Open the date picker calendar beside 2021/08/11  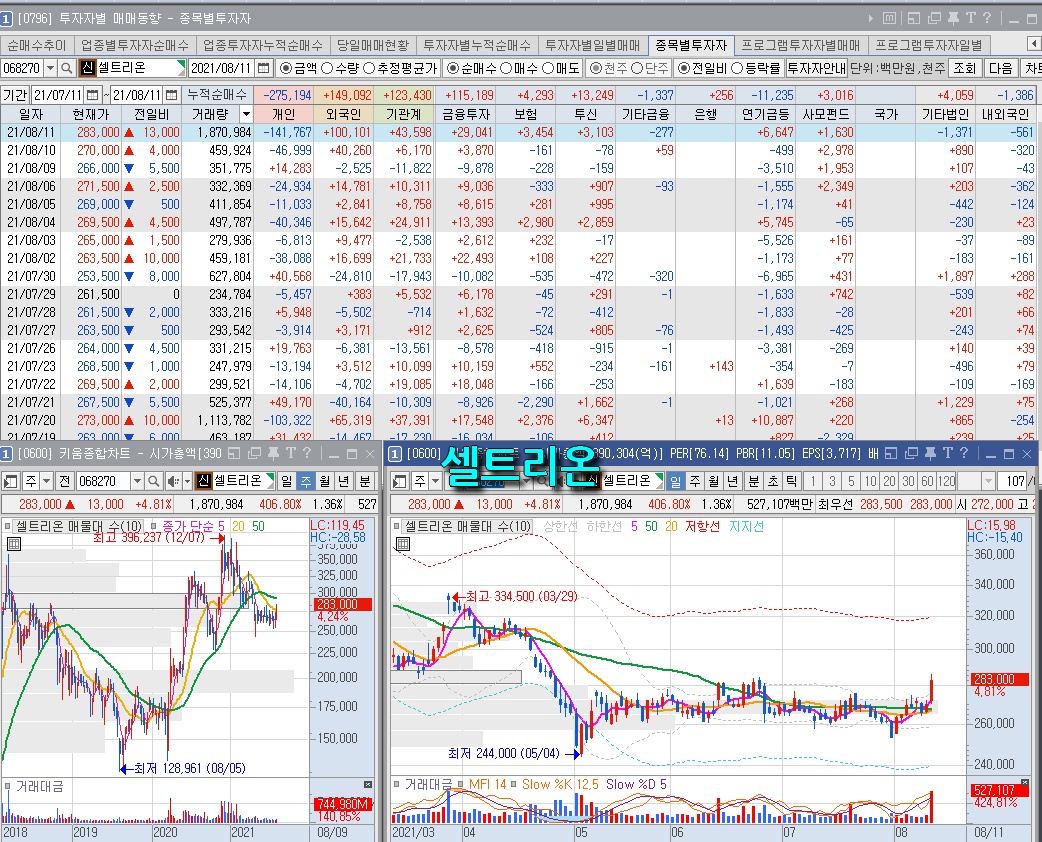pyautogui.click(x=264, y=68)
